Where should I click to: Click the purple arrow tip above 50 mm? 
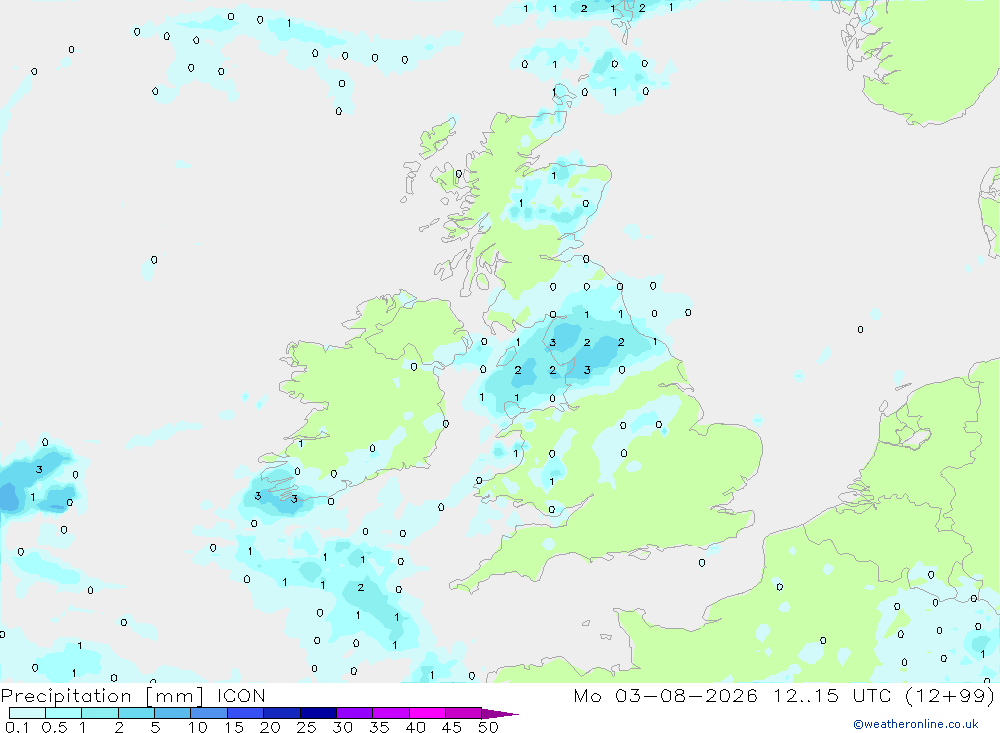click(x=500, y=714)
